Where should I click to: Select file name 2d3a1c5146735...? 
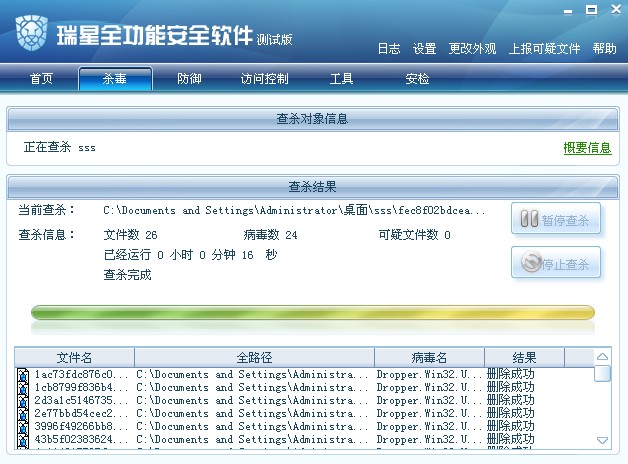click(x=81, y=400)
